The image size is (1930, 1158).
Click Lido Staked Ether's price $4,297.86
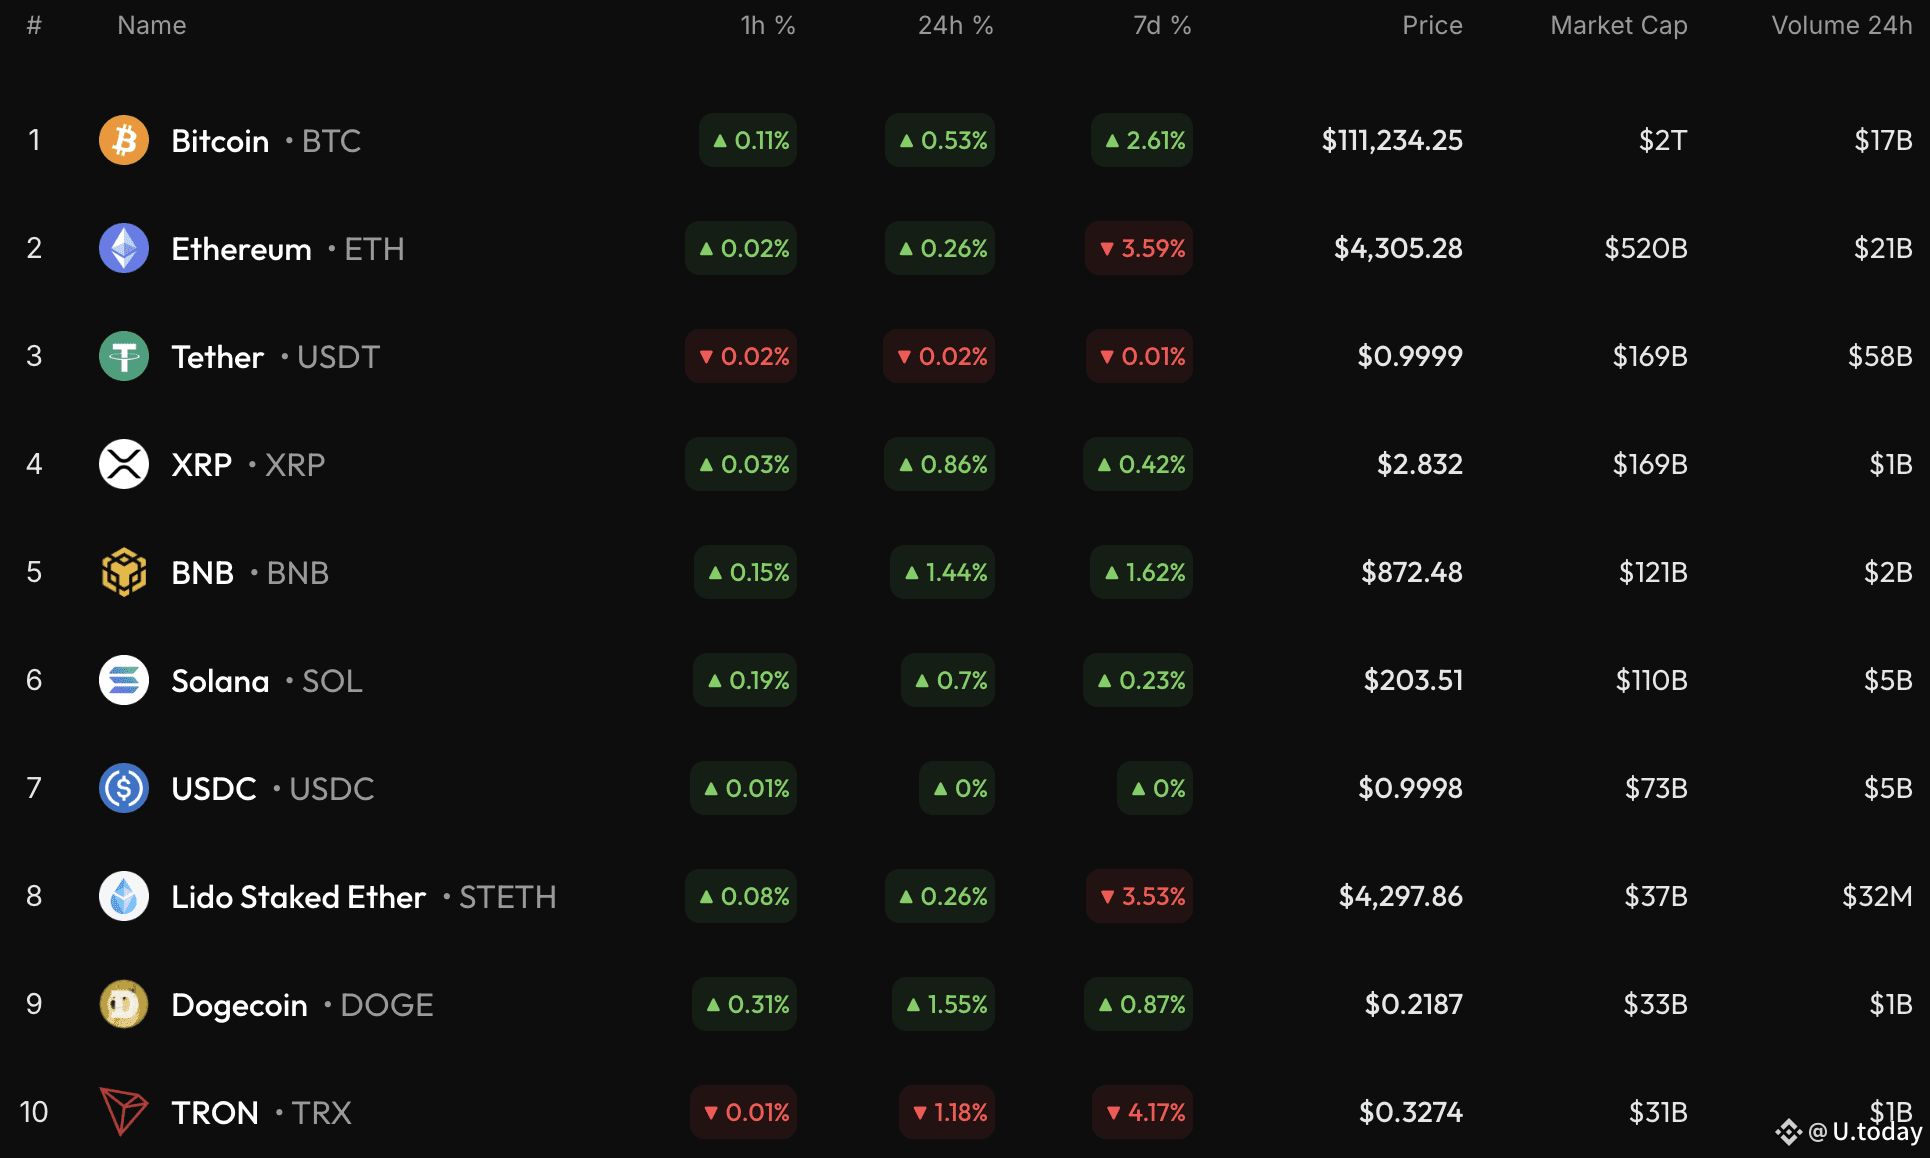1401,896
